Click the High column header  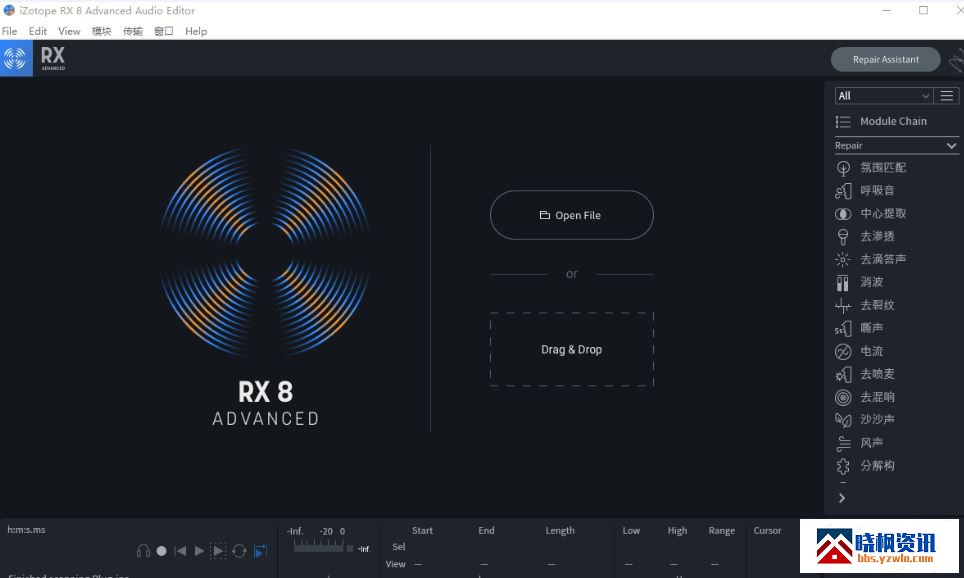pos(677,531)
